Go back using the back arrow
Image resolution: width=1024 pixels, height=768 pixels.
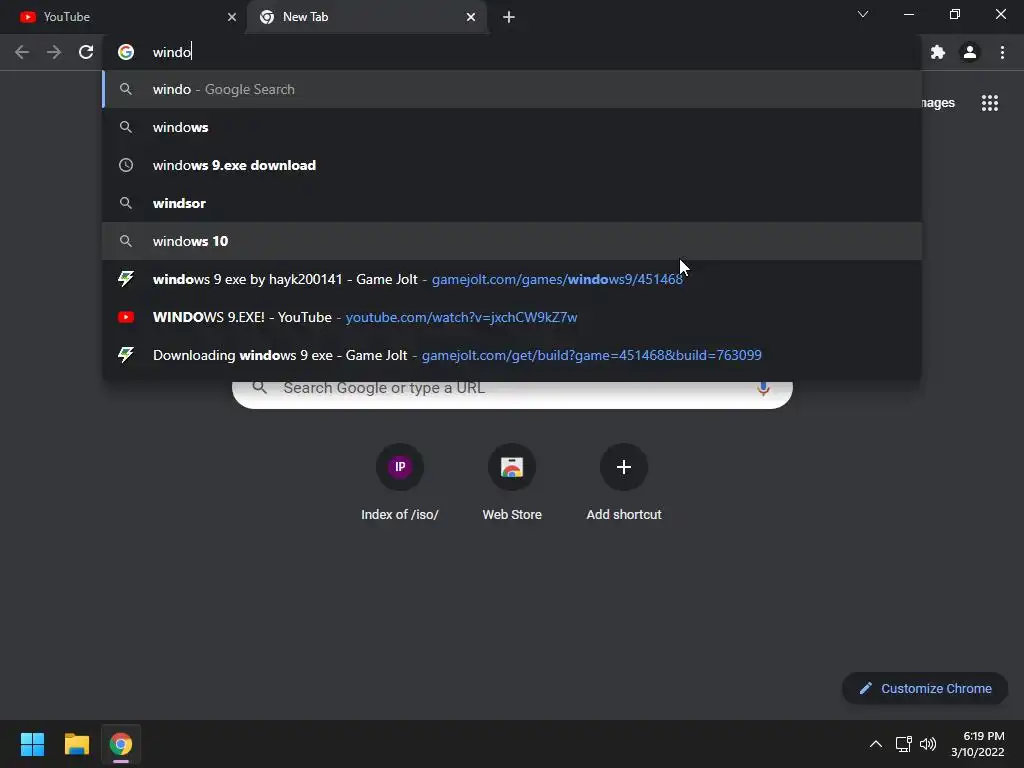click(x=22, y=52)
